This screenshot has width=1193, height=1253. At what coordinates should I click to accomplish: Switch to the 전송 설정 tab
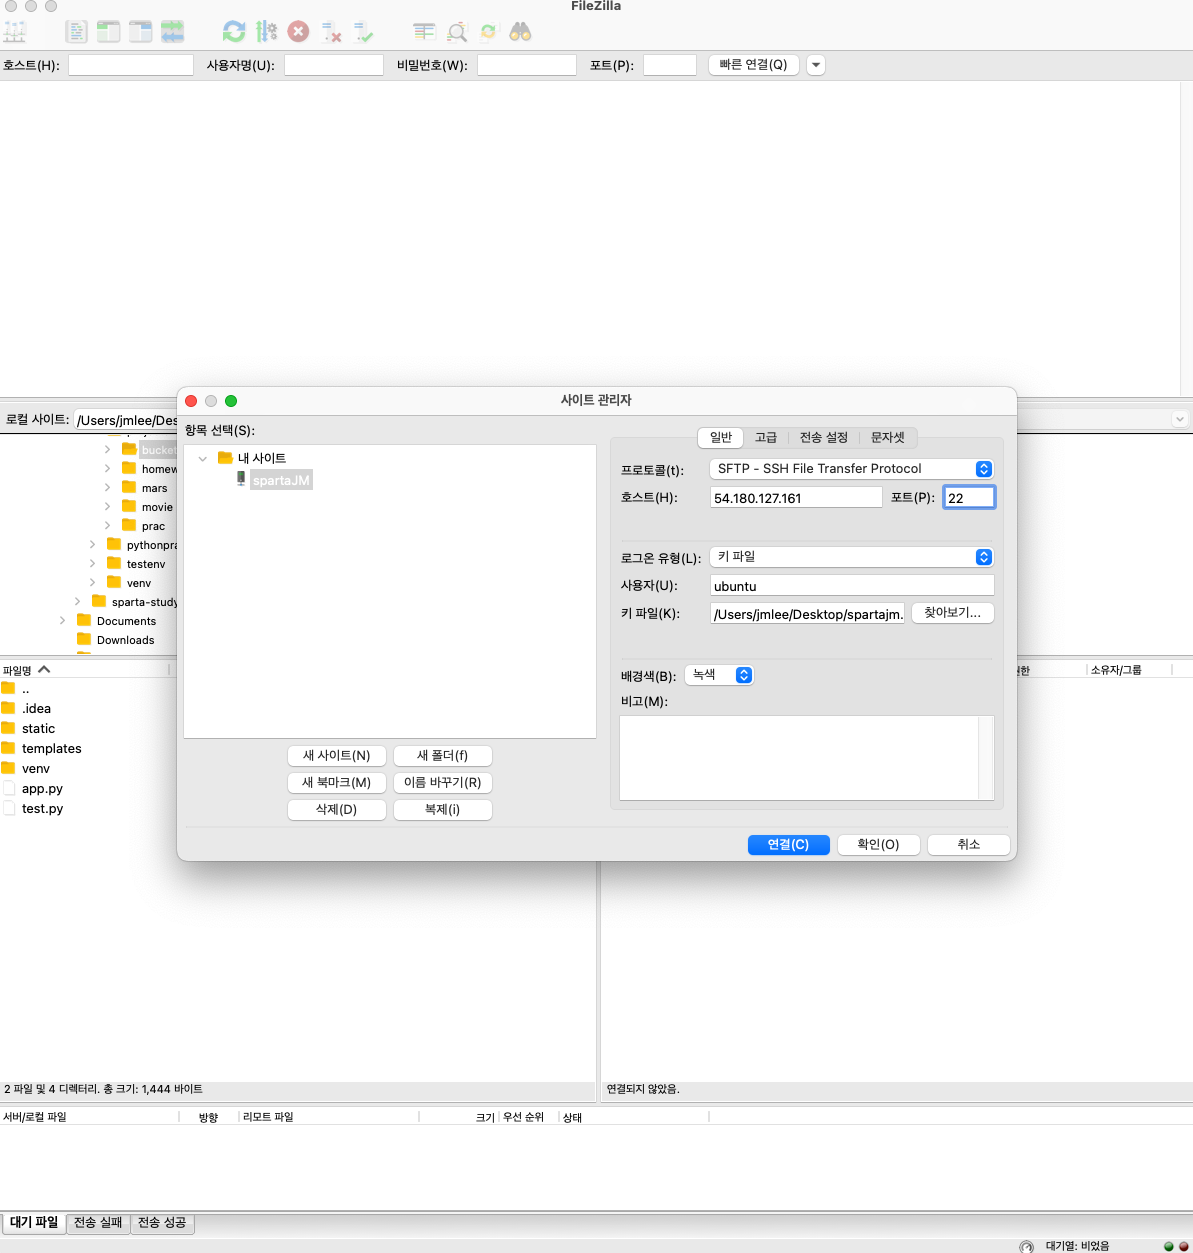click(x=824, y=437)
